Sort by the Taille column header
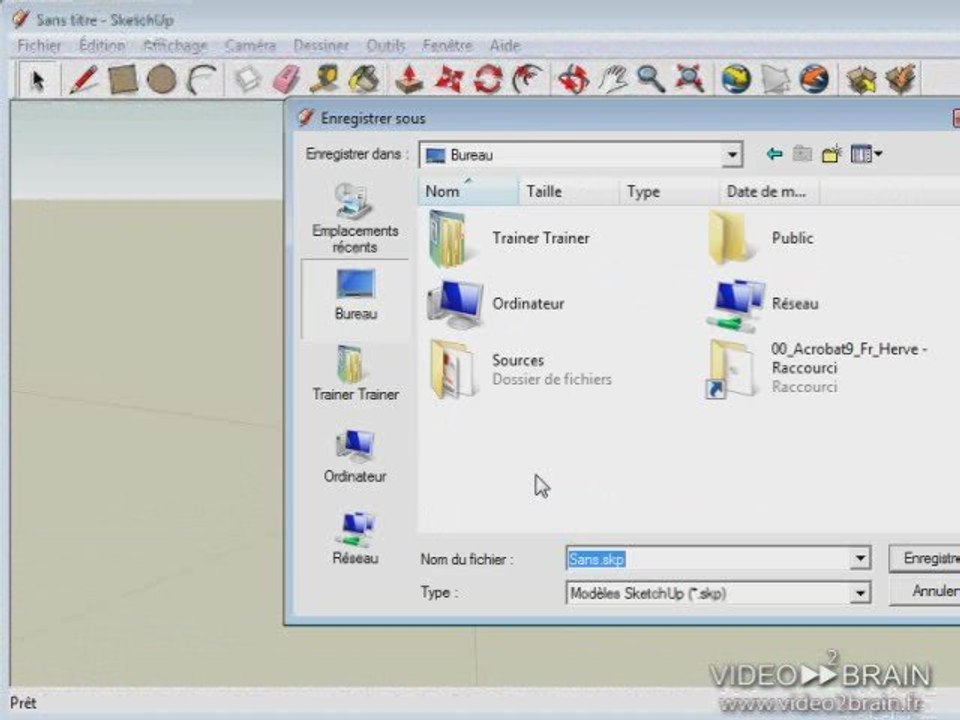The width and height of the screenshot is (960, 720). 569,192
